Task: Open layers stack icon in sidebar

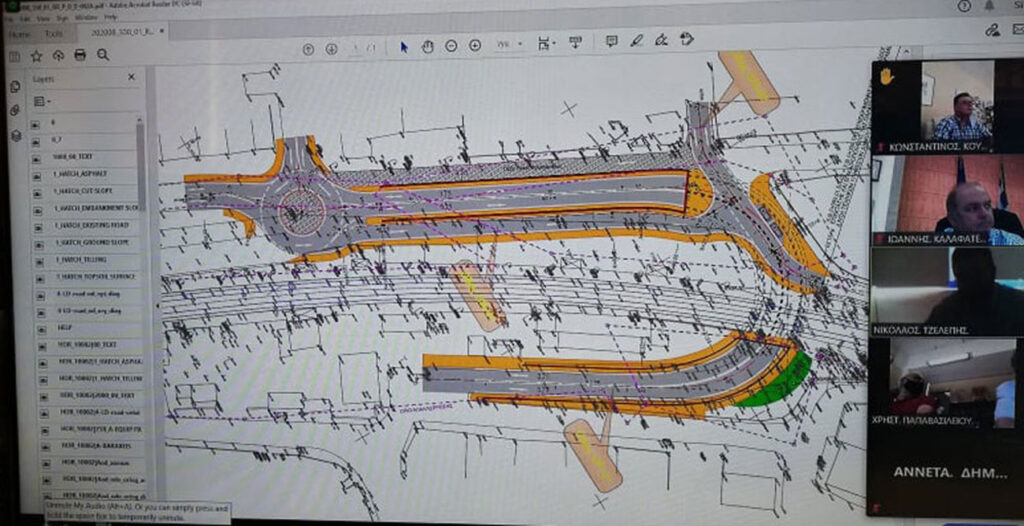Action: click(x=16, y=135)
